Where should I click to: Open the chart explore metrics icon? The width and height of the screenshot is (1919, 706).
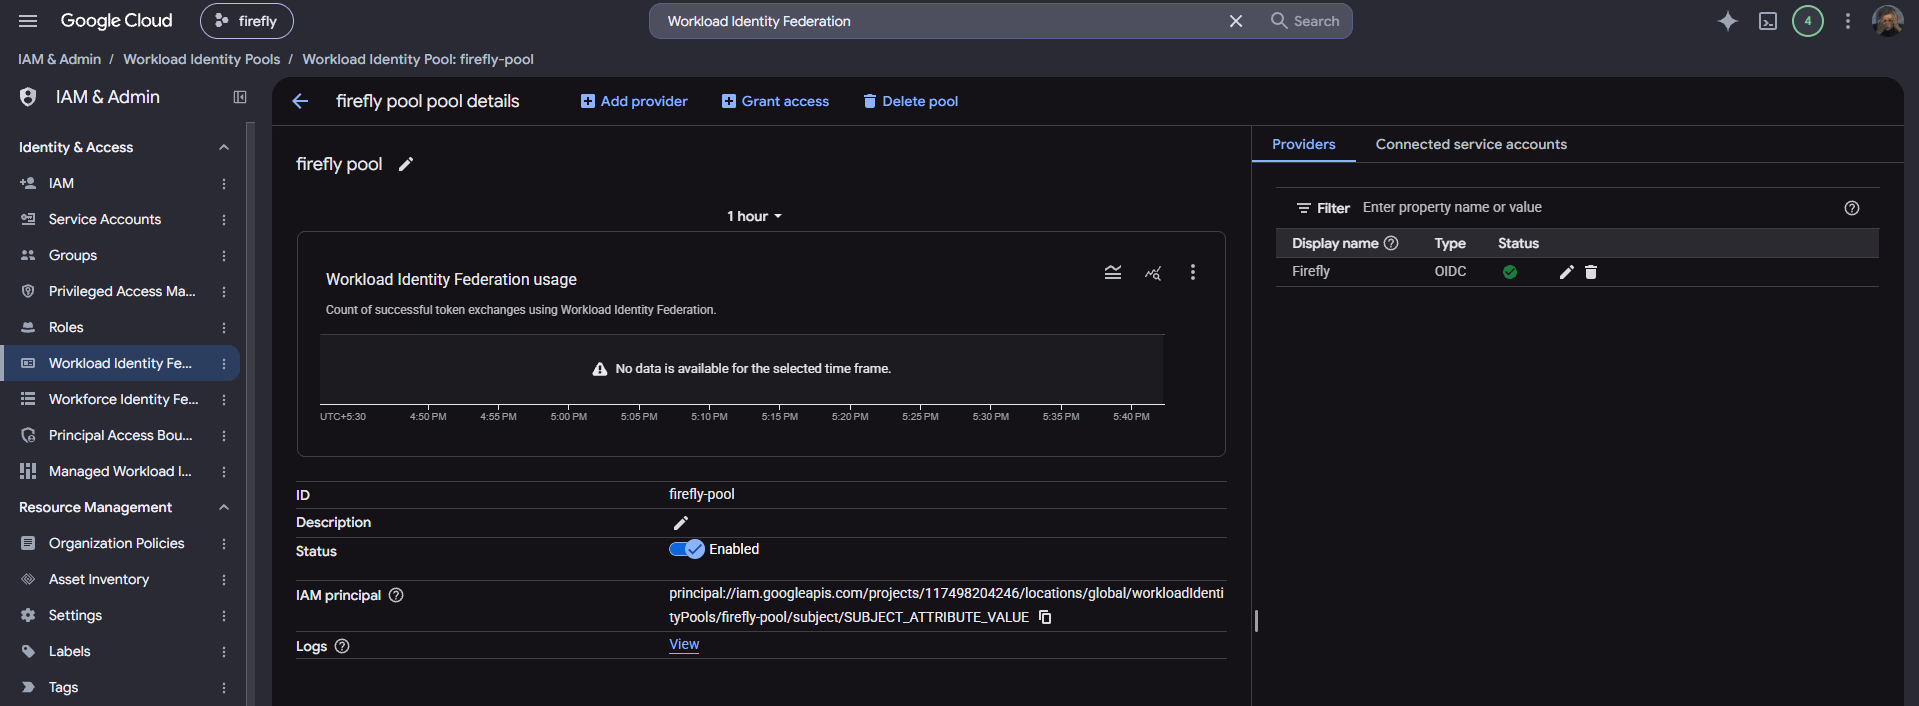(x=1153, y=273)
